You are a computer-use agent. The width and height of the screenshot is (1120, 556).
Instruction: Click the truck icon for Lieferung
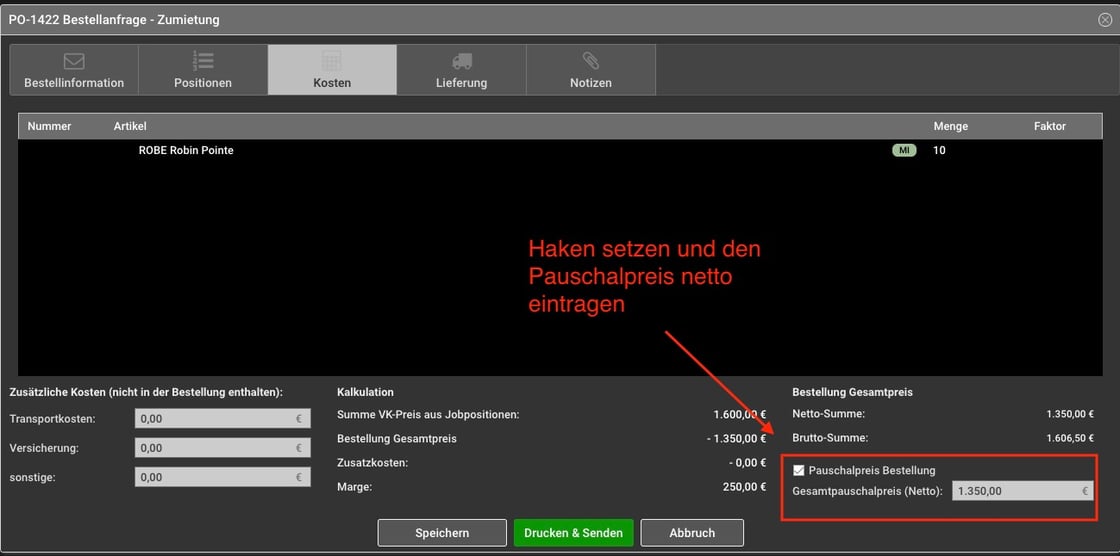pos(461,61)
